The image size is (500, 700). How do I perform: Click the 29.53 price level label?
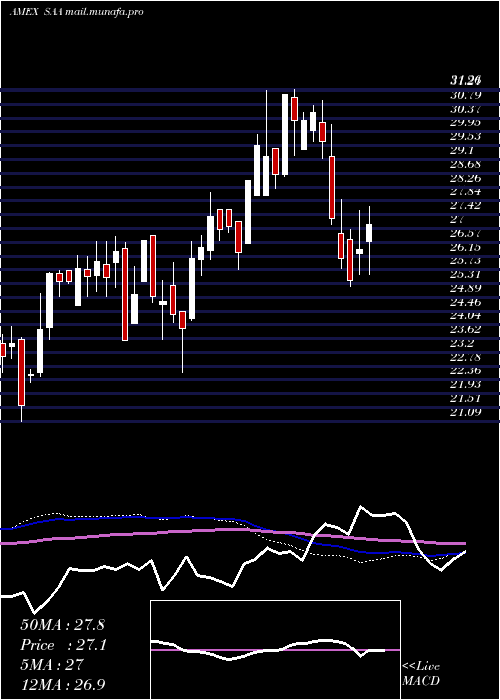465,137
